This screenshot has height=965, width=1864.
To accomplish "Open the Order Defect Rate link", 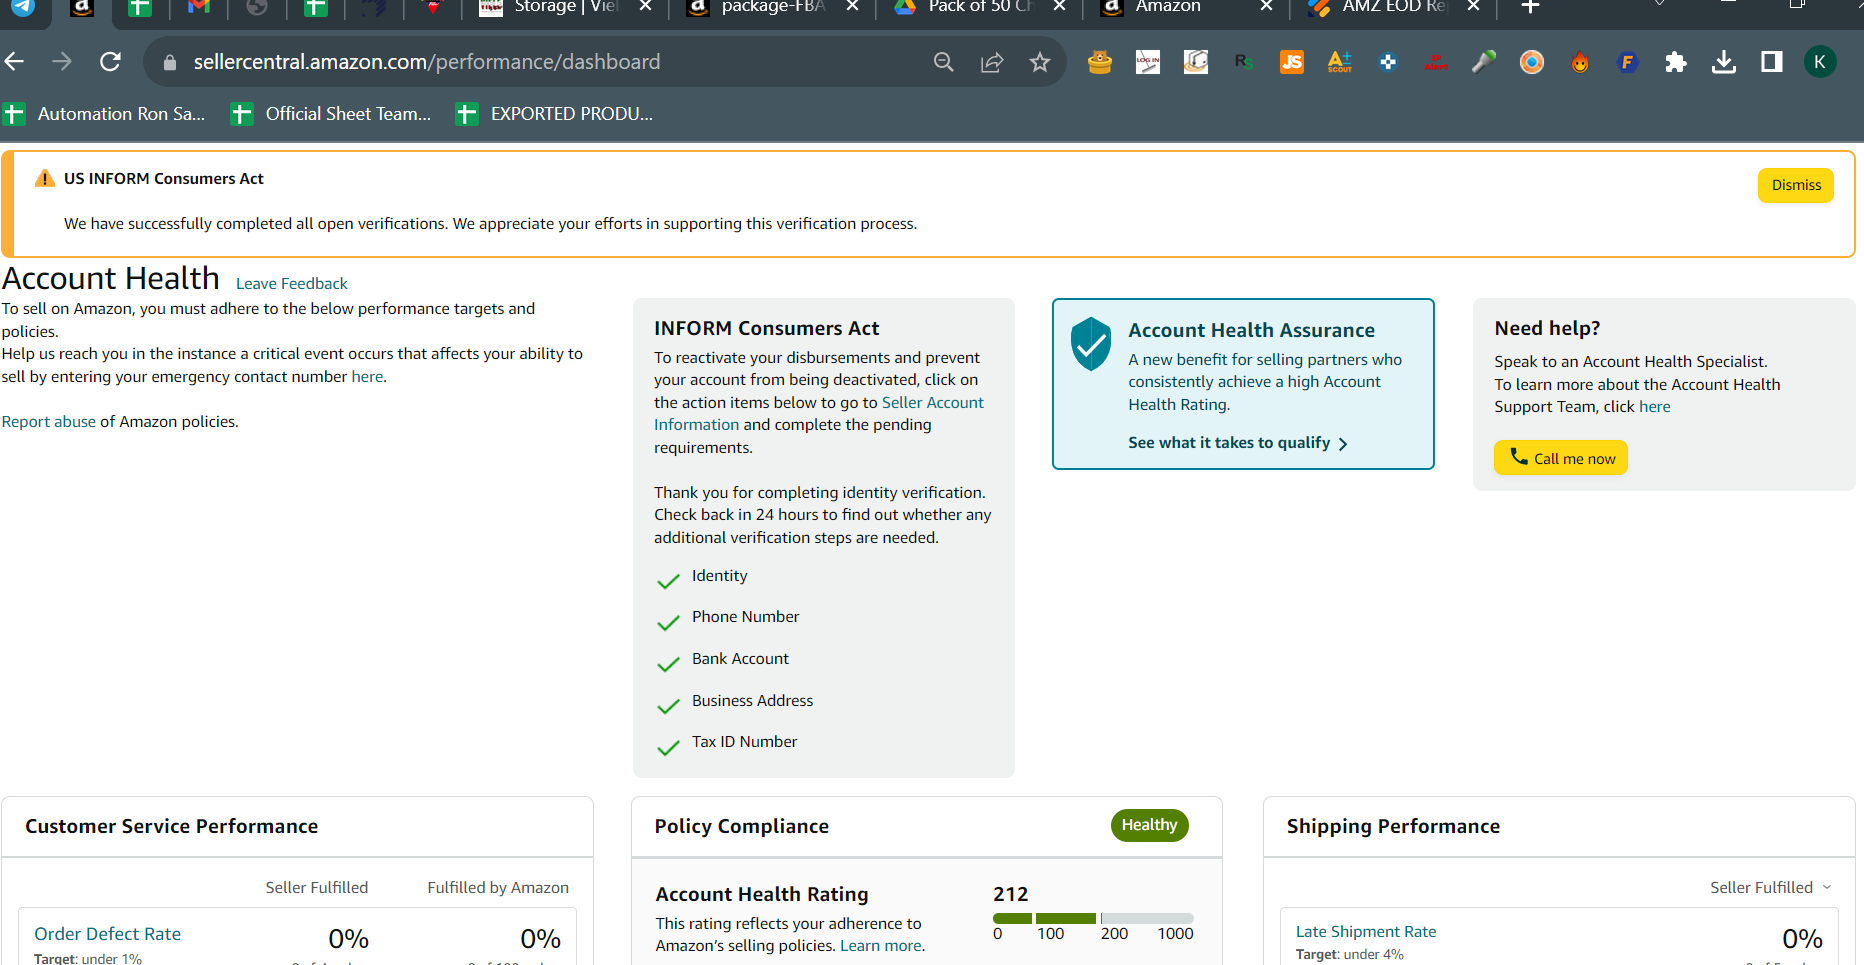I will pos(108,934).
